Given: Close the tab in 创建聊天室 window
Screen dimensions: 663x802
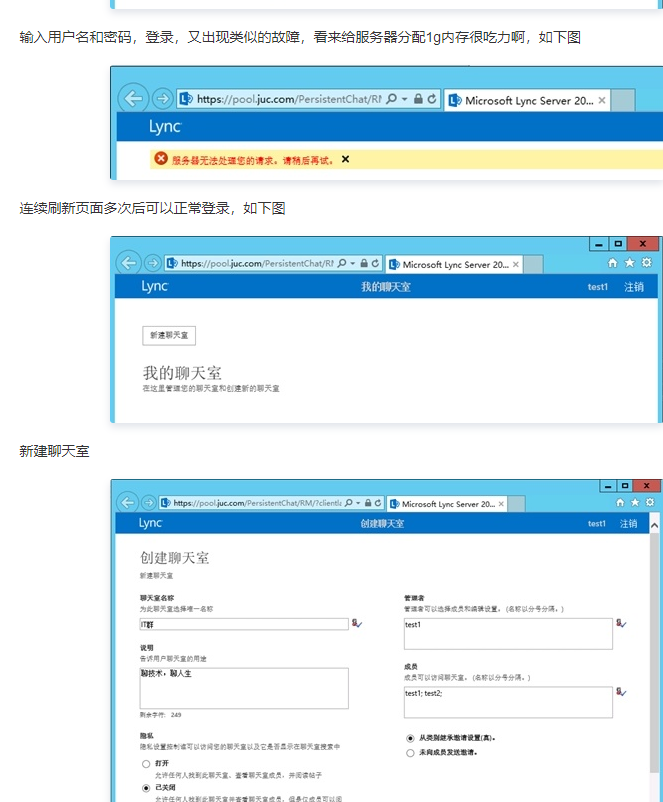Looking at the screenshot, I should [501, 504].
